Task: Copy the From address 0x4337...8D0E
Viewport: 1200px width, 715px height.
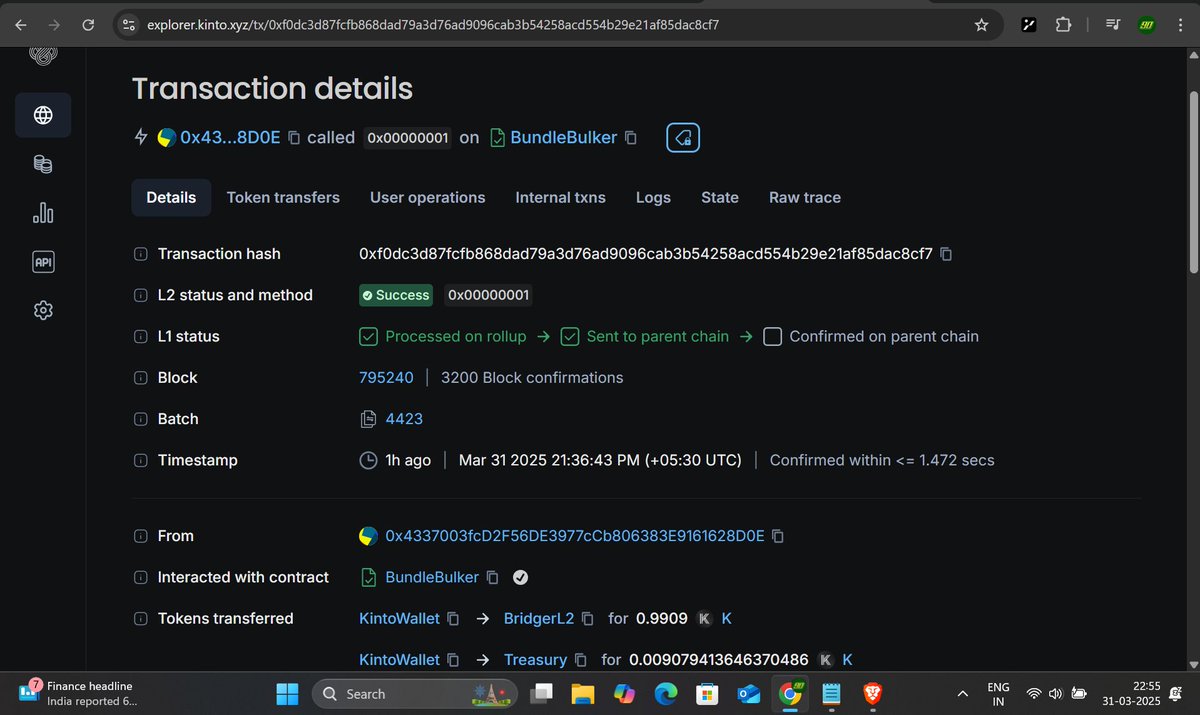Action: pyautogui.click(x=778, y=536)
